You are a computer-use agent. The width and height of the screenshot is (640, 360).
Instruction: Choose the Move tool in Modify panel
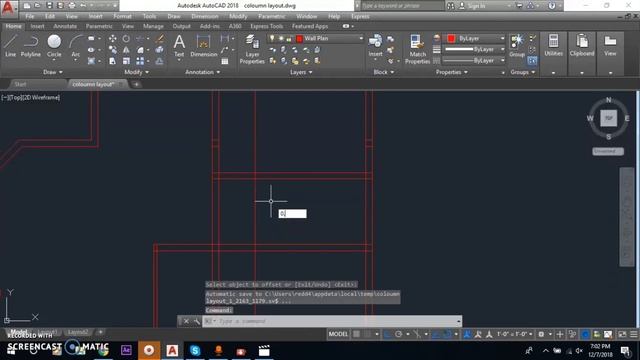(x=112, y=38)
